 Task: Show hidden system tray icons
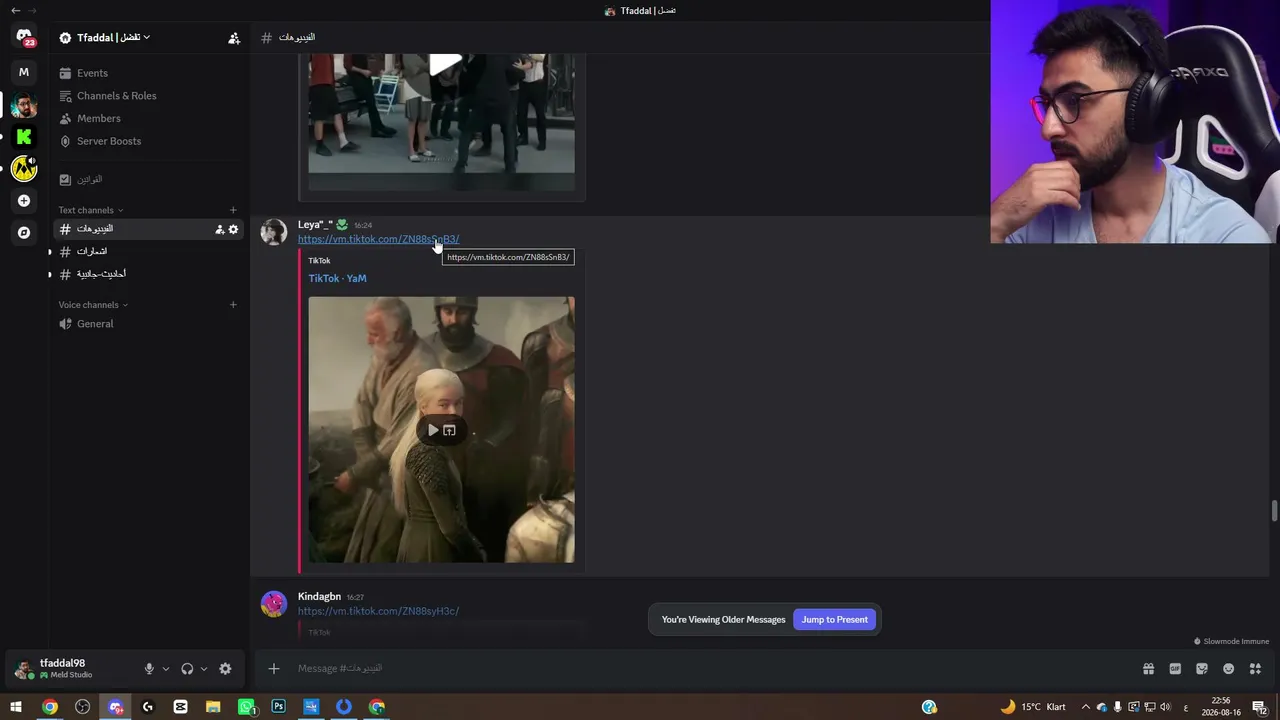pyautogui.click(x=1085, y=707)
